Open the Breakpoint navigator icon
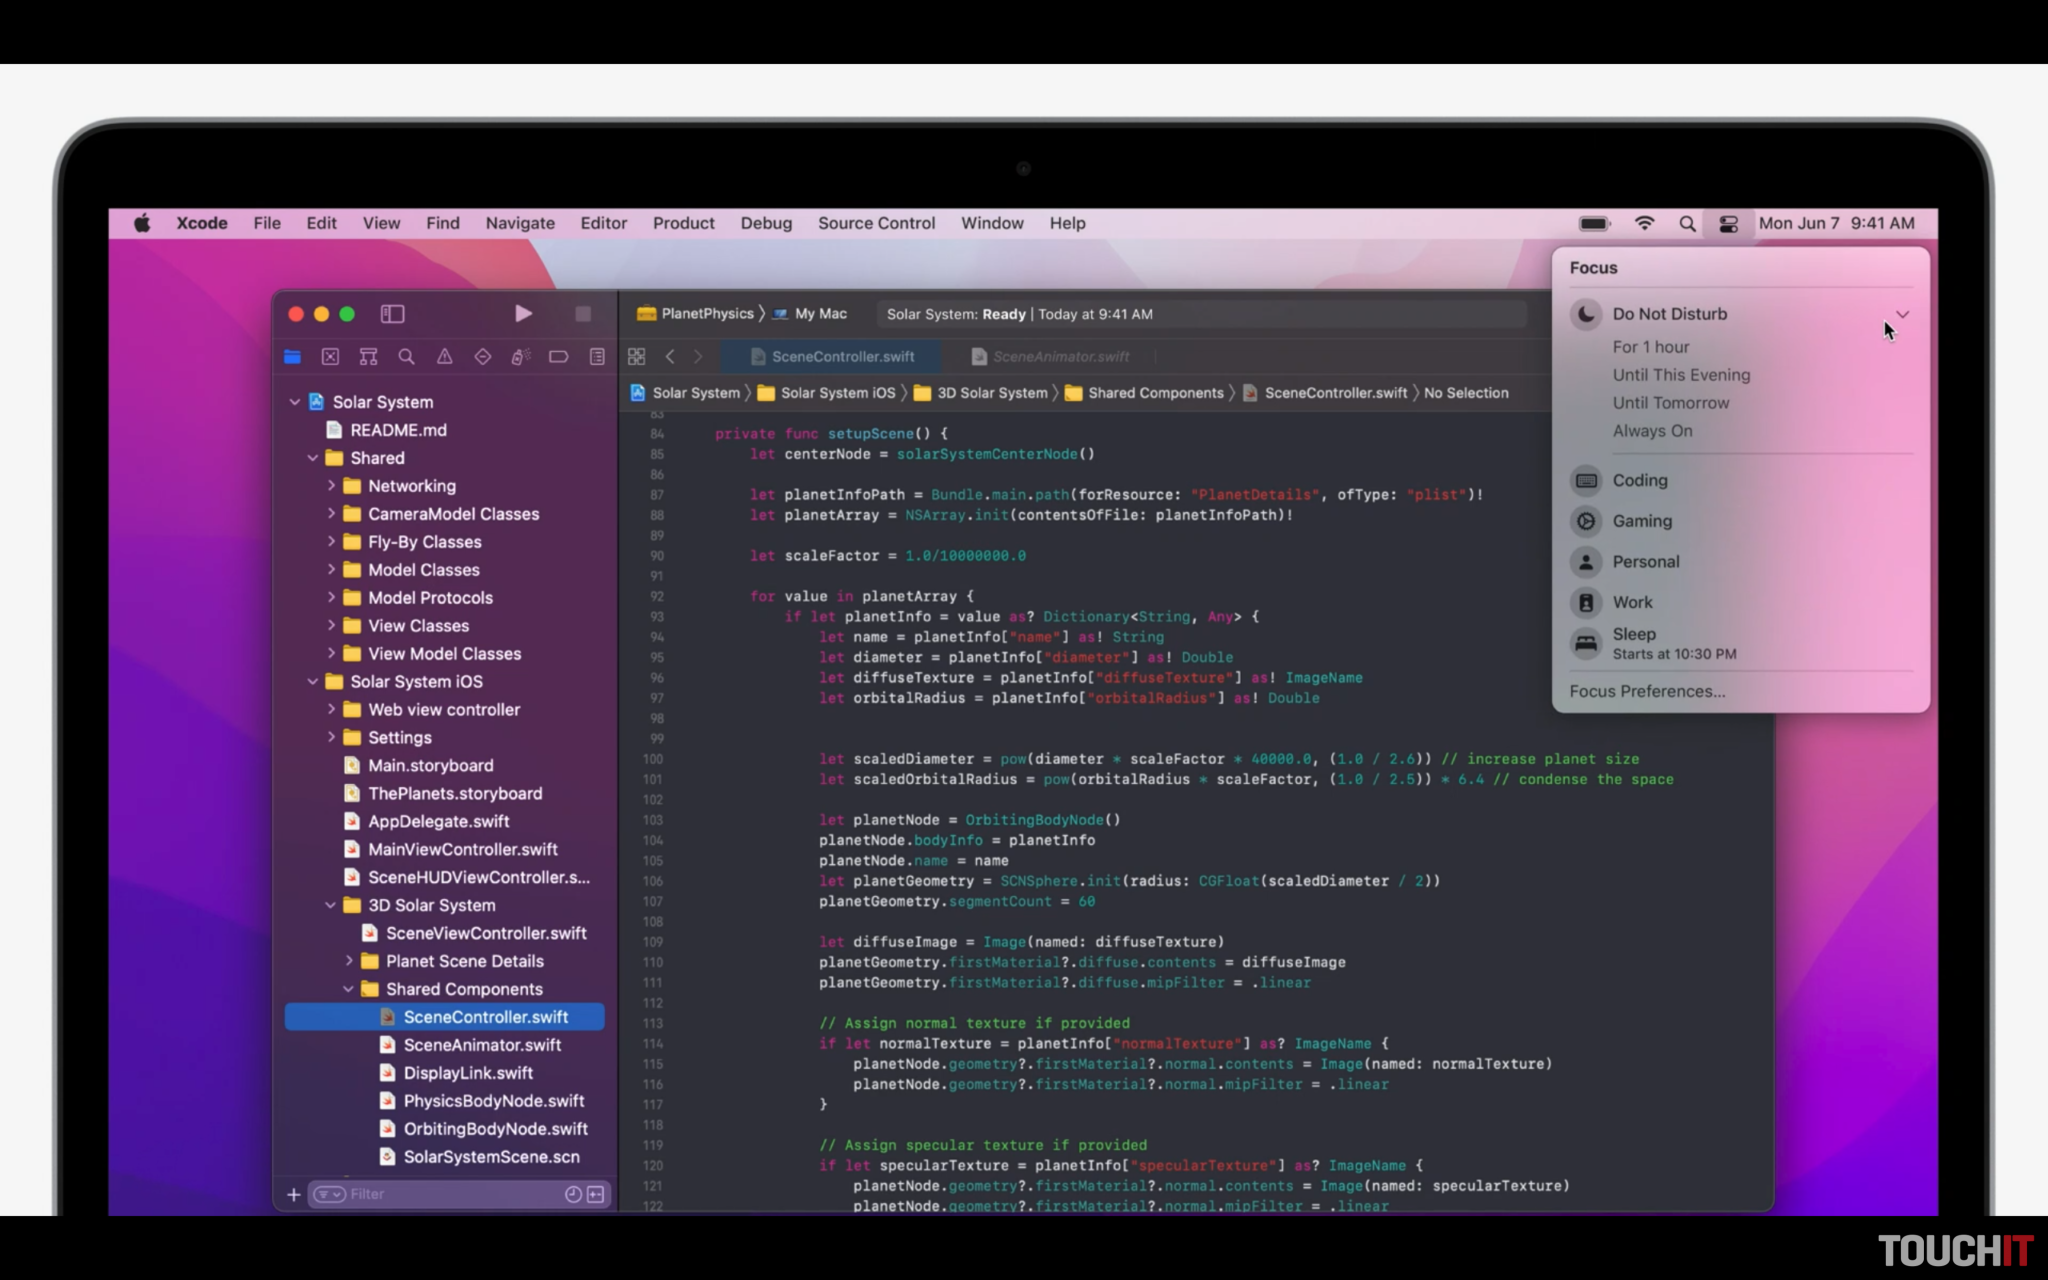 [558, 357]
